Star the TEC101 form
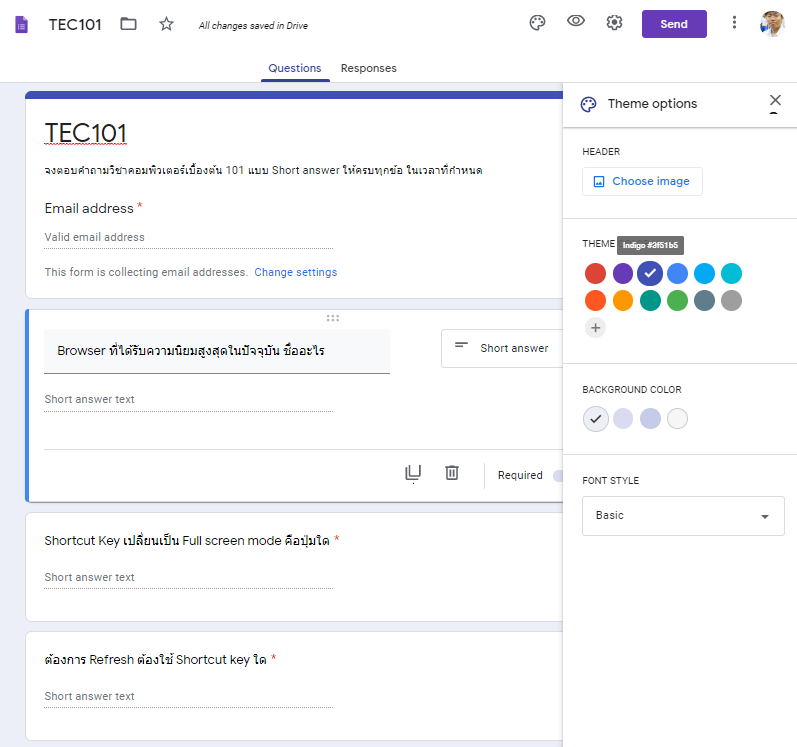Image resolution: width=797 pixels, height=747 pixels. 166,24
